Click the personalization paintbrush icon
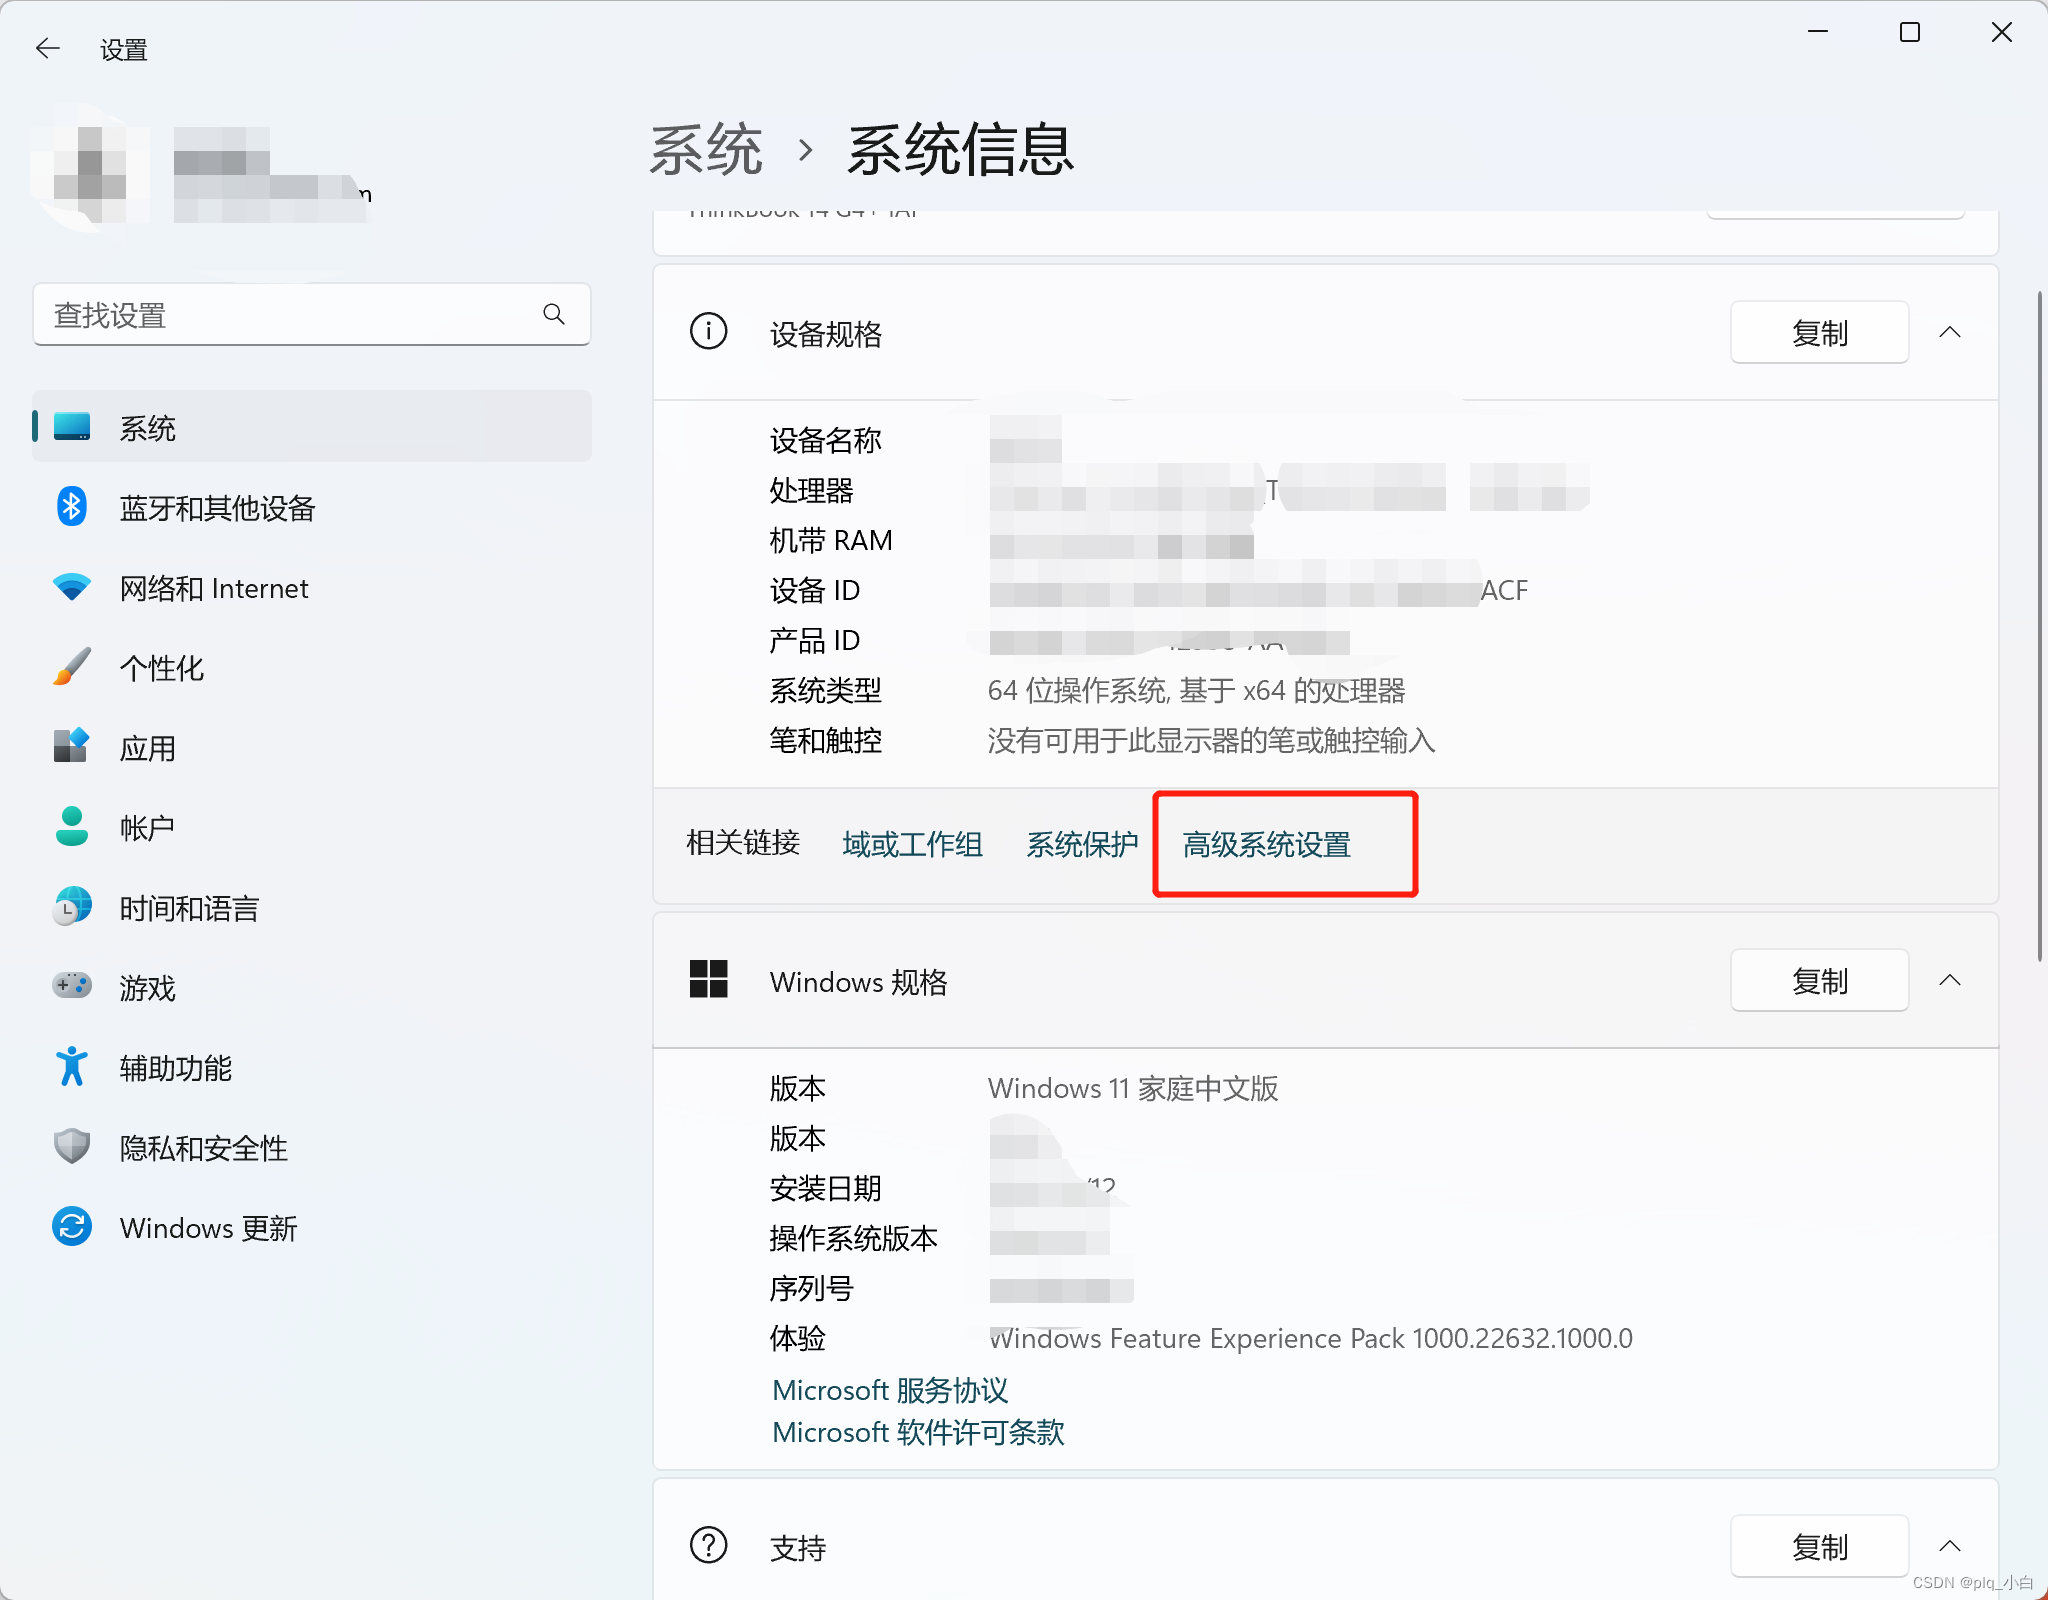Screen dimensions: 2048x1600 [x=72, y=667]
